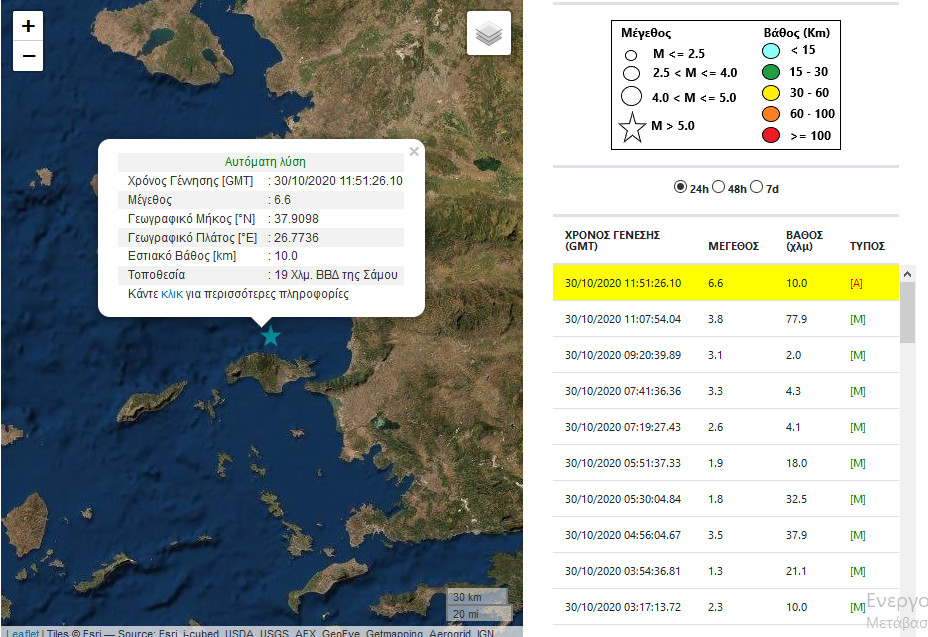Click the M > 5.0 star legend icon
Screen dimensions: 928x637
click(633, 127)
